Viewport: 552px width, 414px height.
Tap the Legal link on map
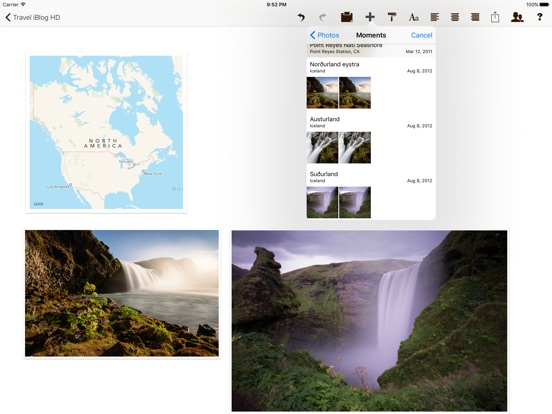pos(38,204)
